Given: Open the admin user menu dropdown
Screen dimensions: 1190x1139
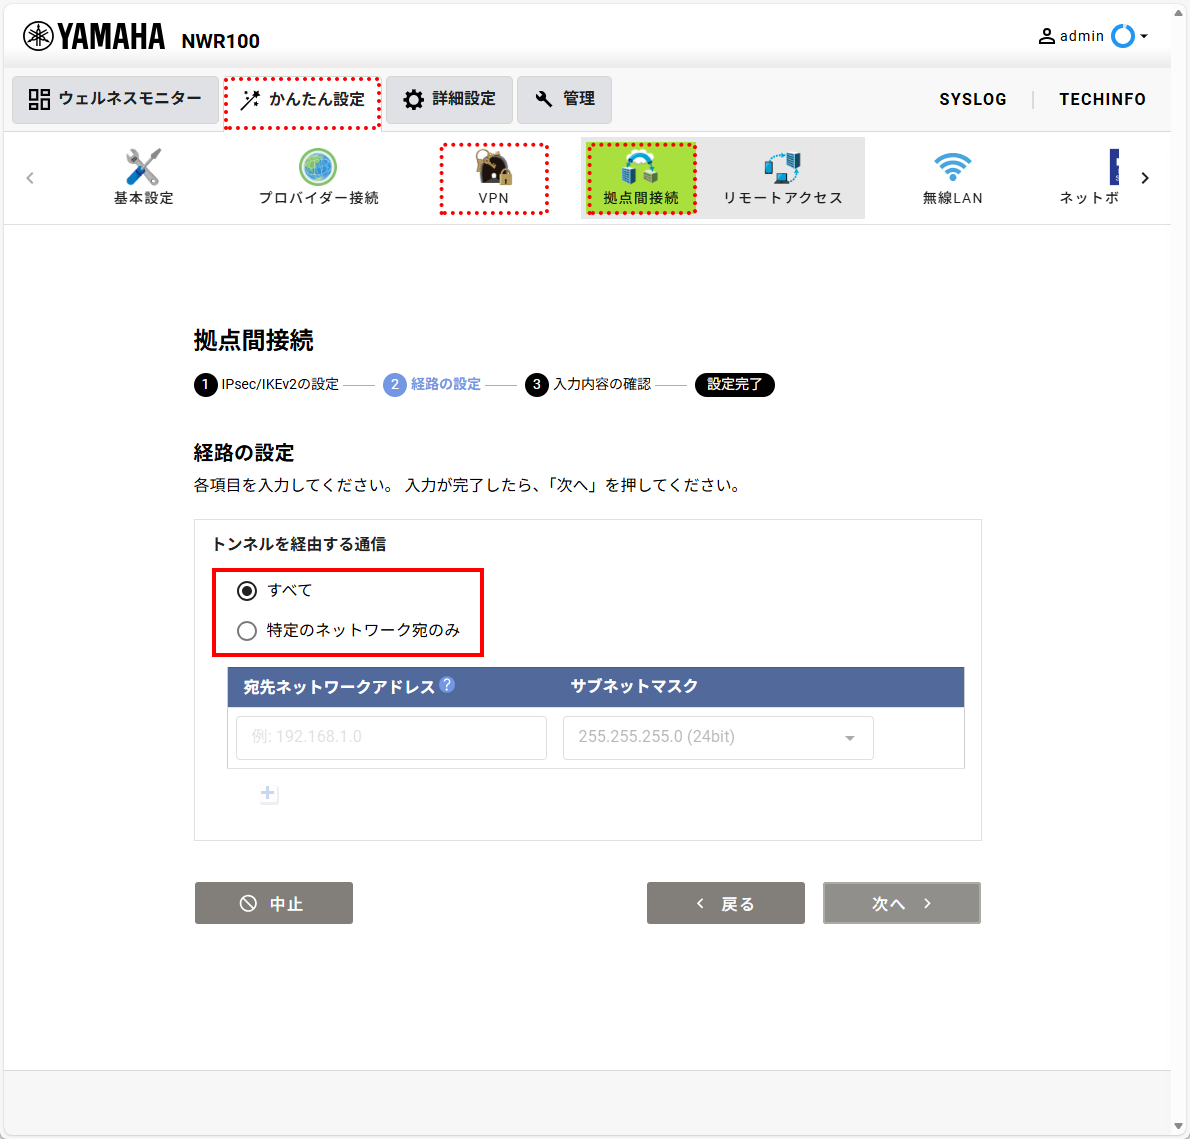Looking at the screenshot, I should 1093,36.
